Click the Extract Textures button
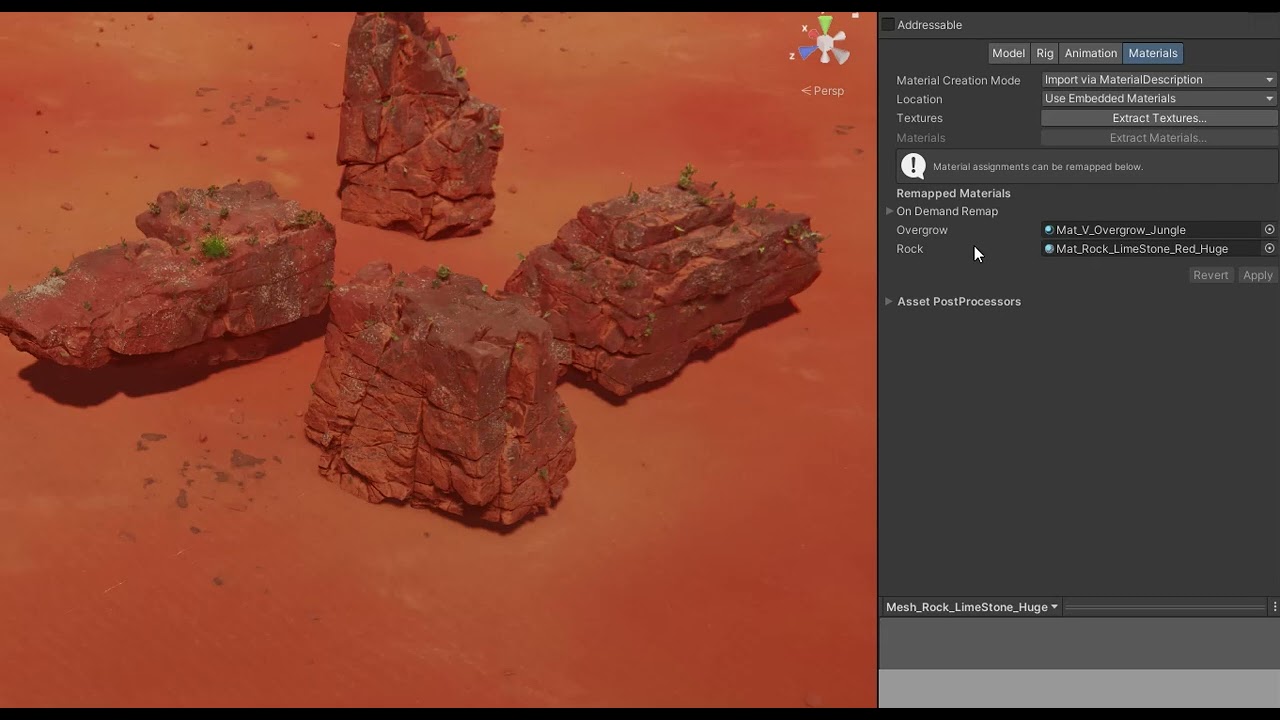 point(1159,117)
